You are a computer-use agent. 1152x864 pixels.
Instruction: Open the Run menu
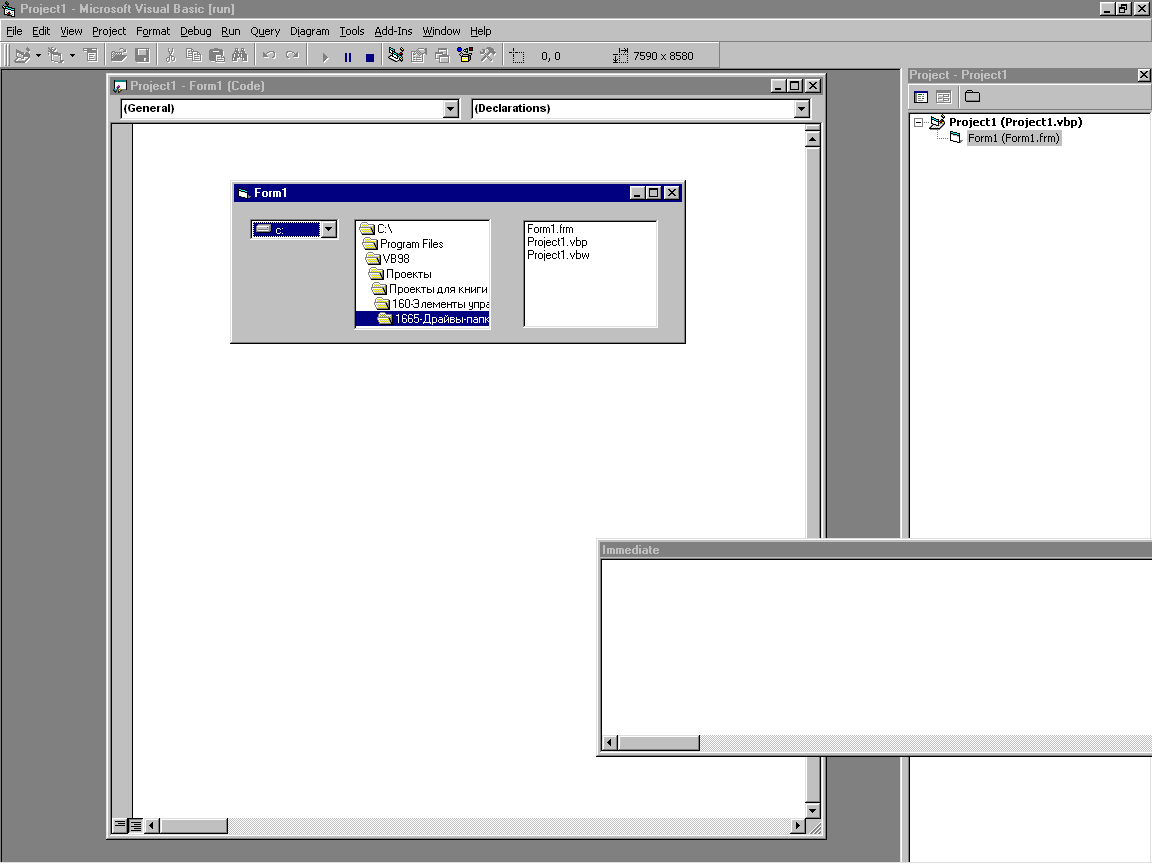click(231, 31)
